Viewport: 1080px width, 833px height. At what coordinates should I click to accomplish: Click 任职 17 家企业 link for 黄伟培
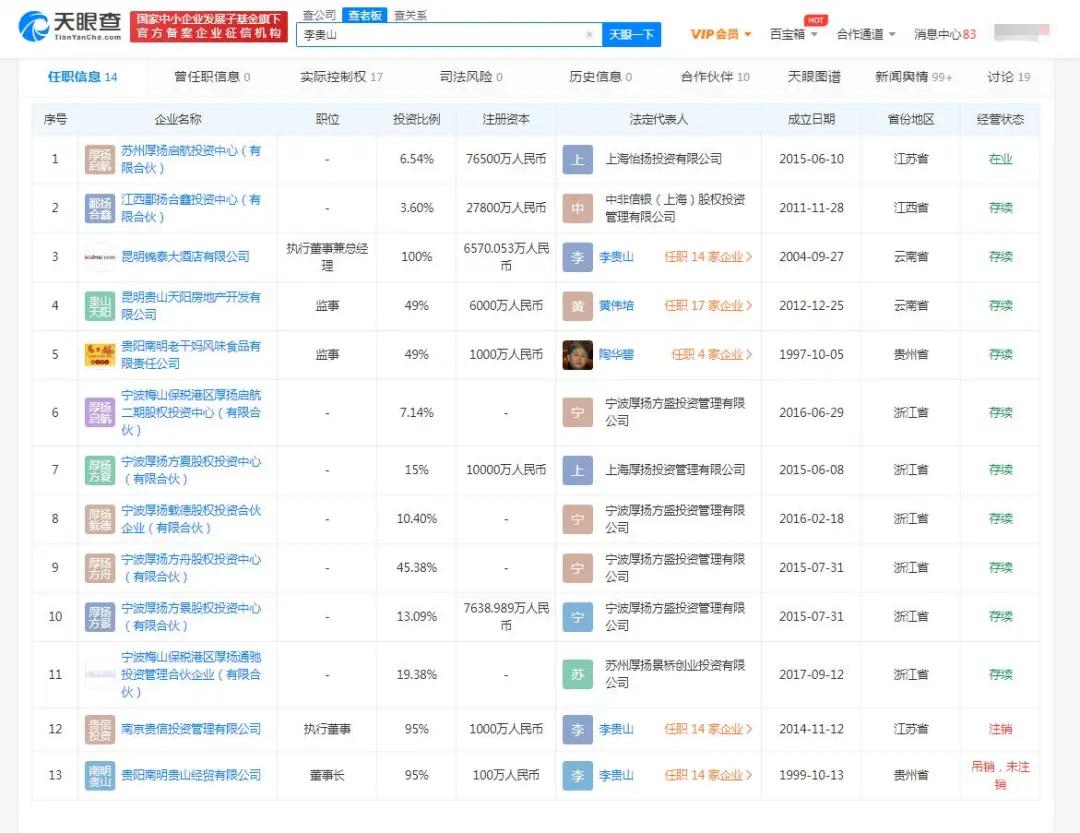[709, 306]
